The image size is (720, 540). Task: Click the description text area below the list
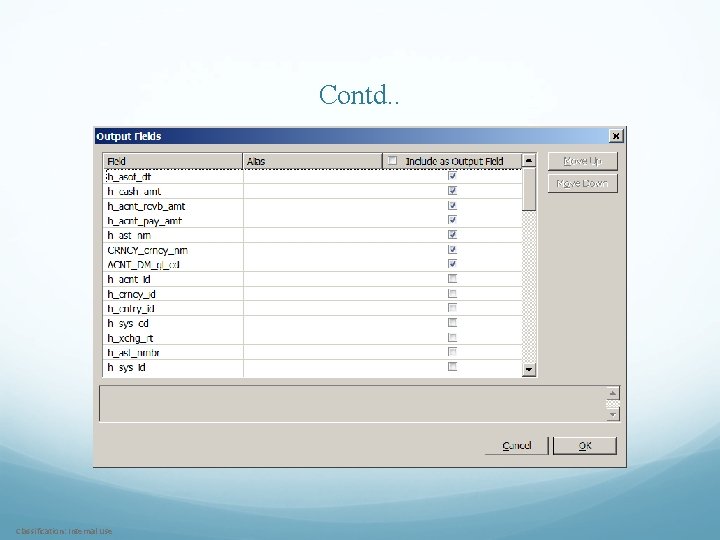353,404
